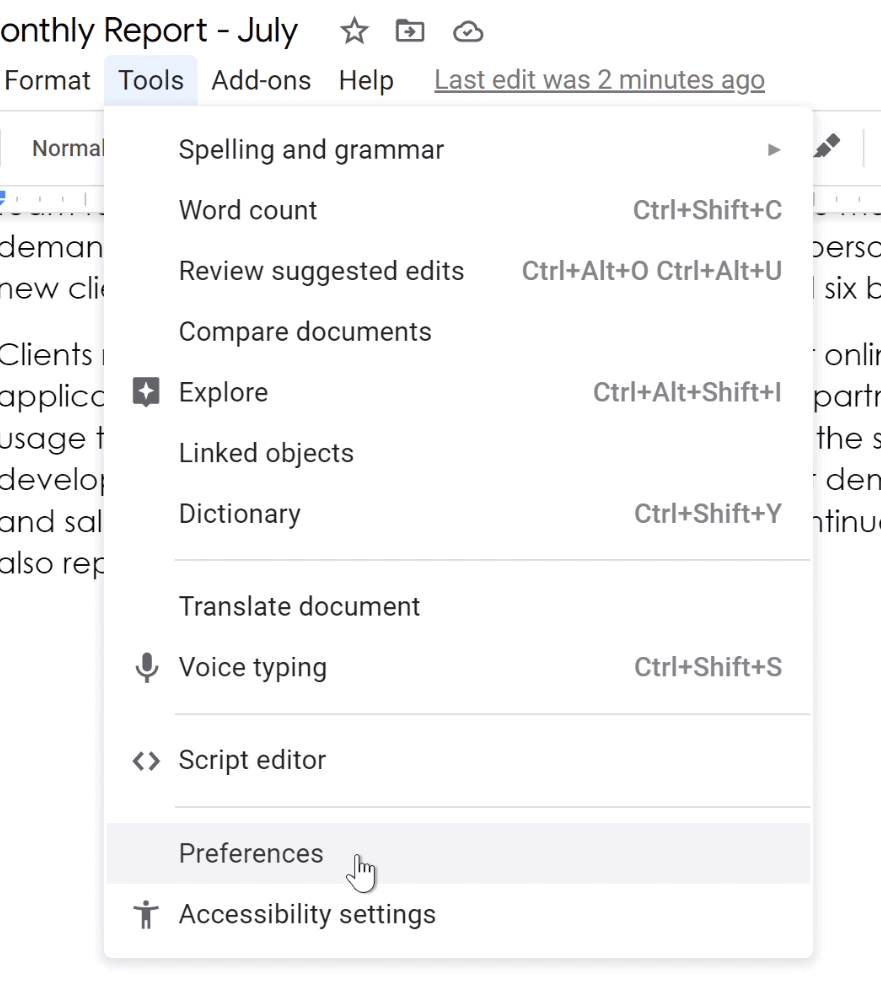881x993 pixels.
Task: Click the document title to rename it
Action: click(x=150, y=30)
